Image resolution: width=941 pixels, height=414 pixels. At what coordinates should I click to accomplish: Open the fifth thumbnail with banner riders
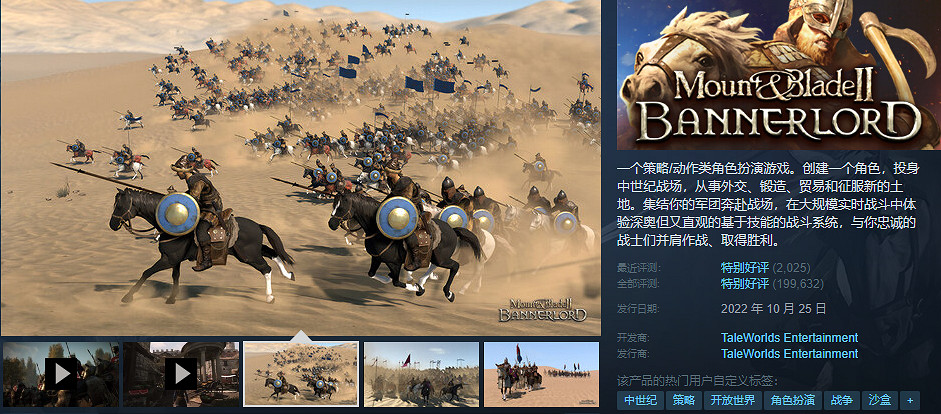541,374
